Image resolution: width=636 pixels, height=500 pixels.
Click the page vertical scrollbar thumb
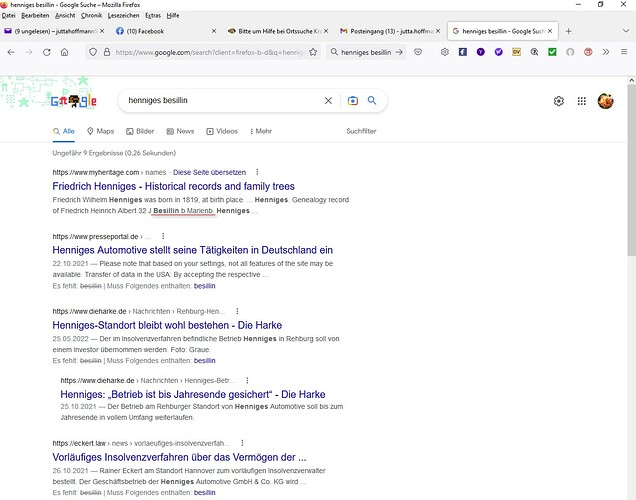click(x=632, y=170)
